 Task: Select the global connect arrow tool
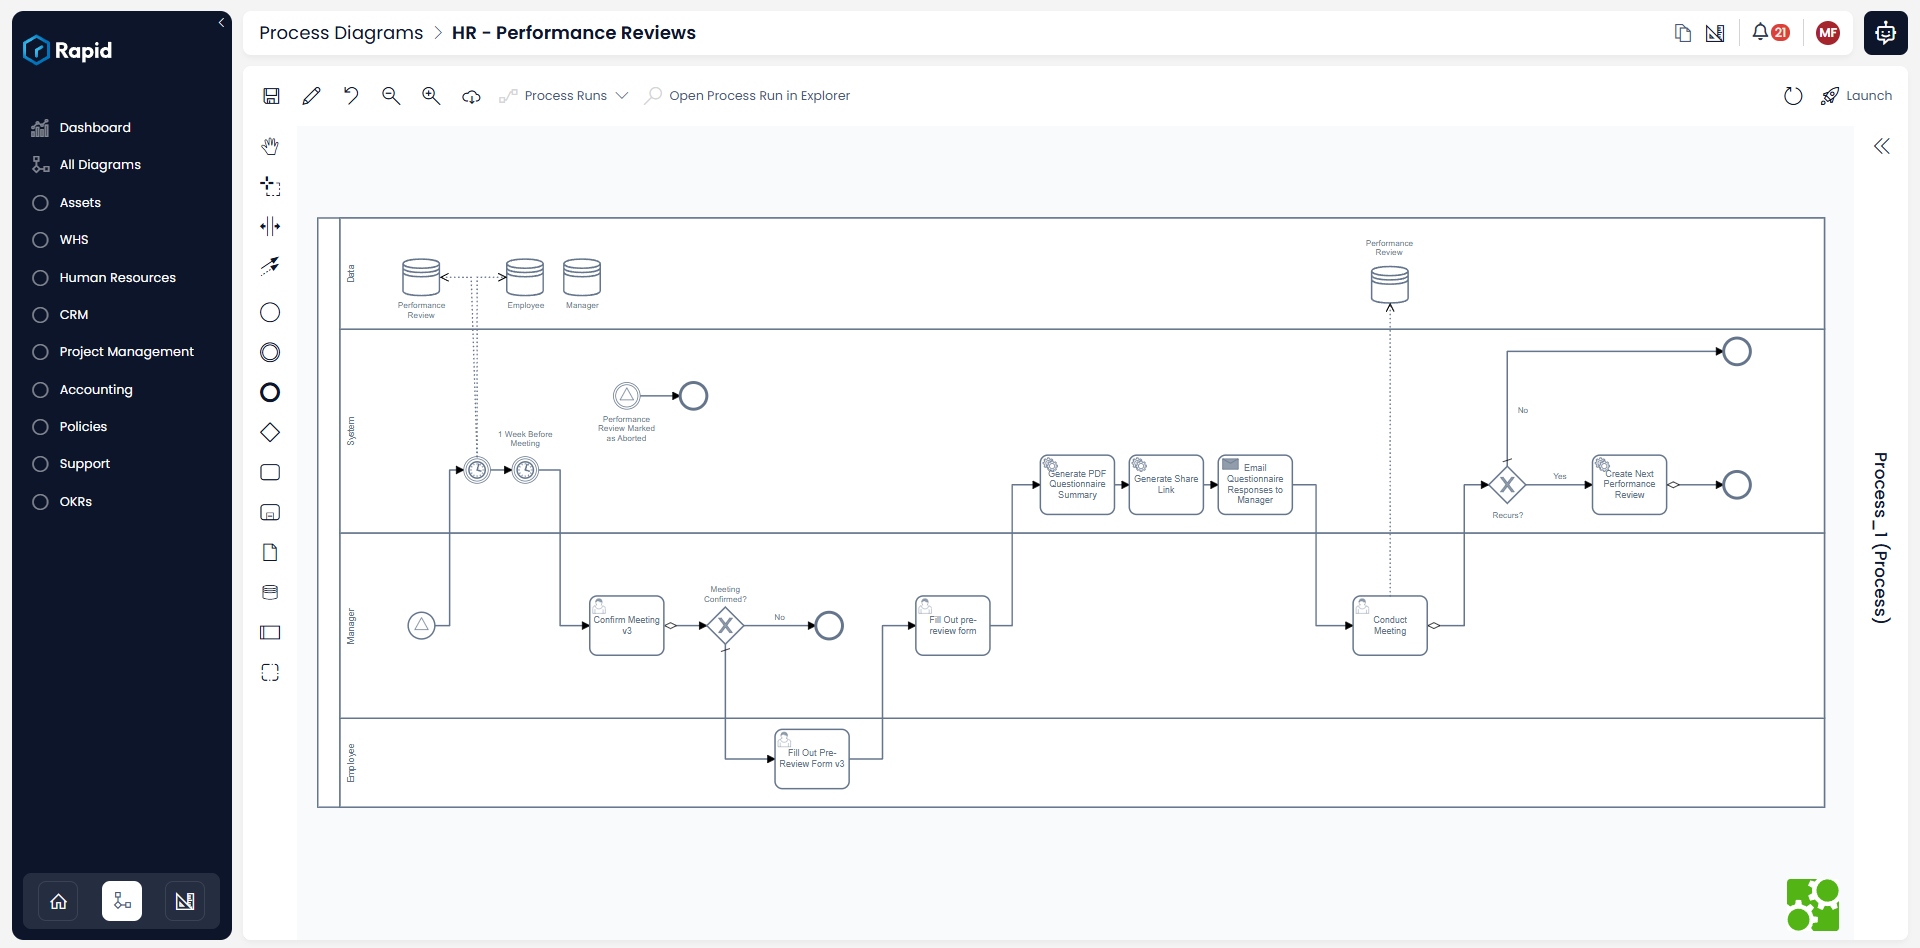(x=270, y=266)
